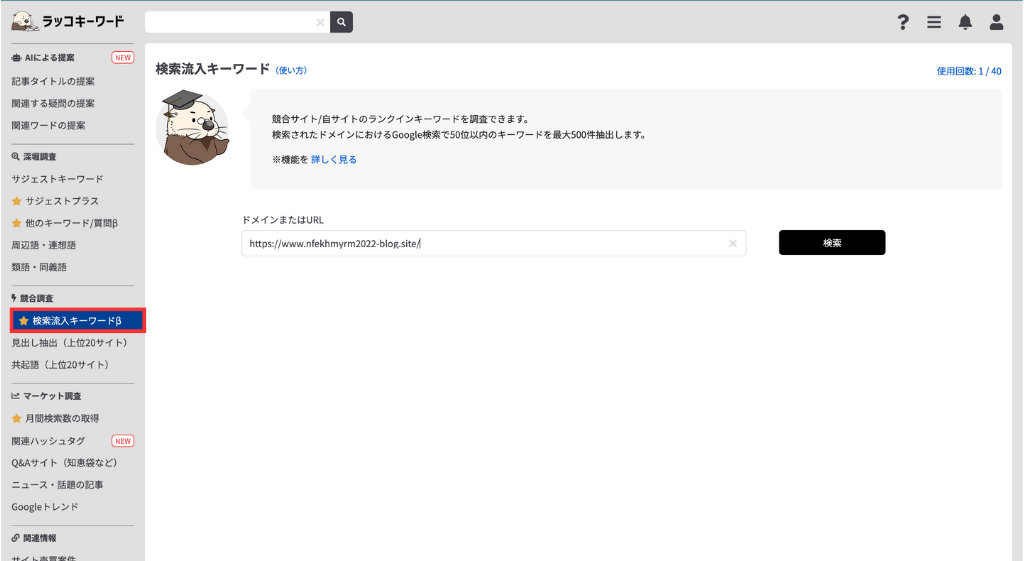
Task: Select 月間検索数の取得 in sidebar
Action: coord(62,419)
